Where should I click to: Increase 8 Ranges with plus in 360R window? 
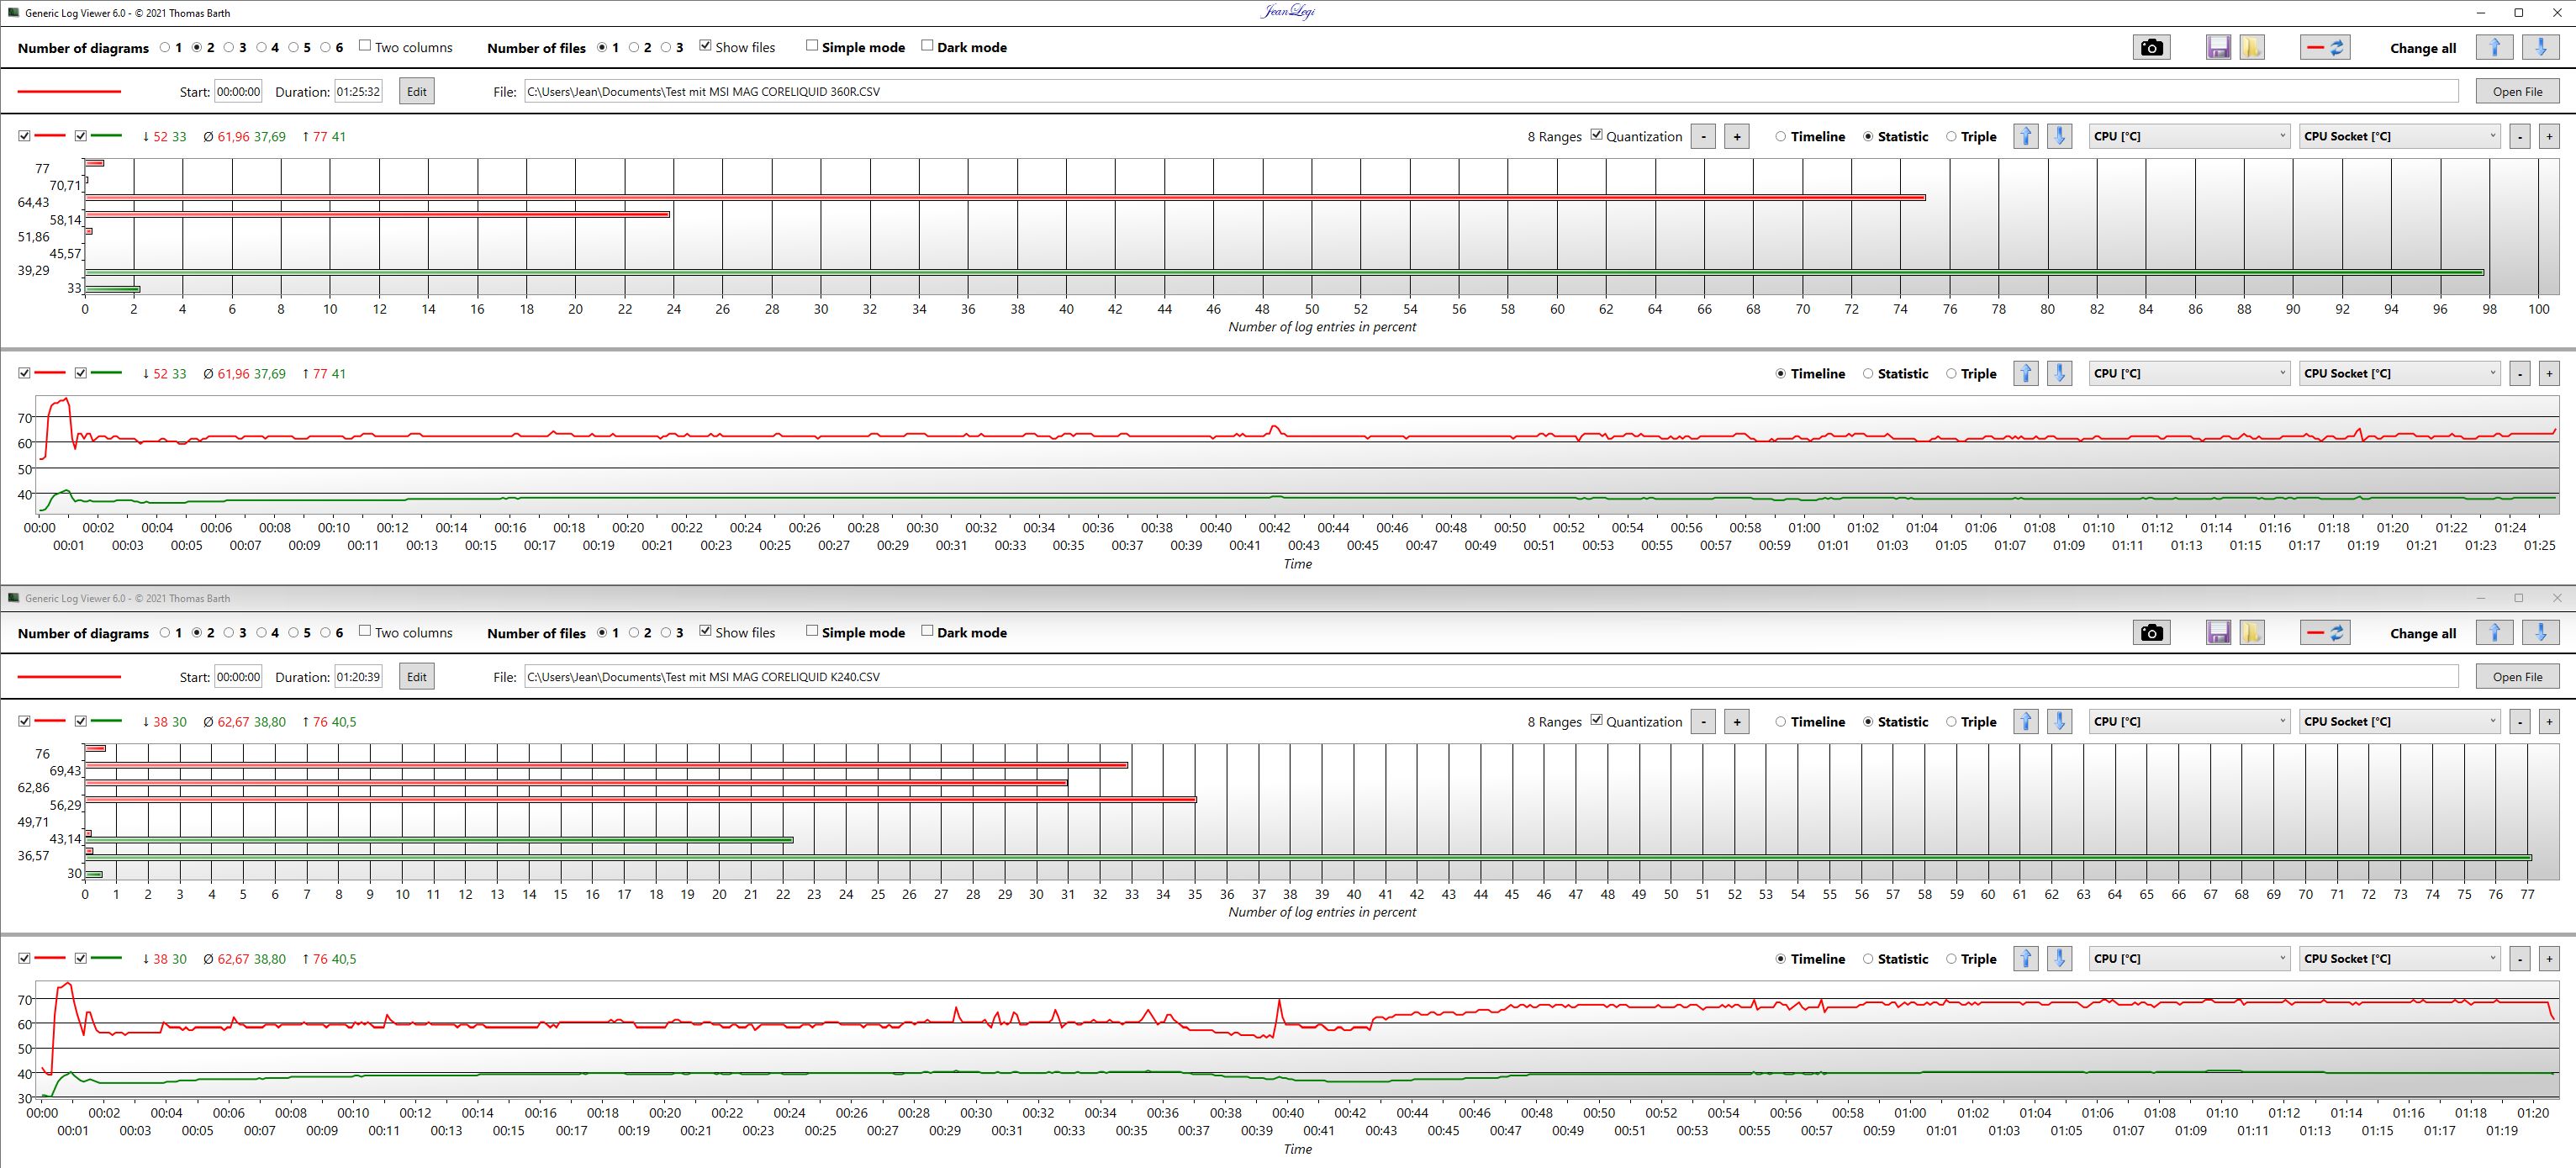(1737, 136)
